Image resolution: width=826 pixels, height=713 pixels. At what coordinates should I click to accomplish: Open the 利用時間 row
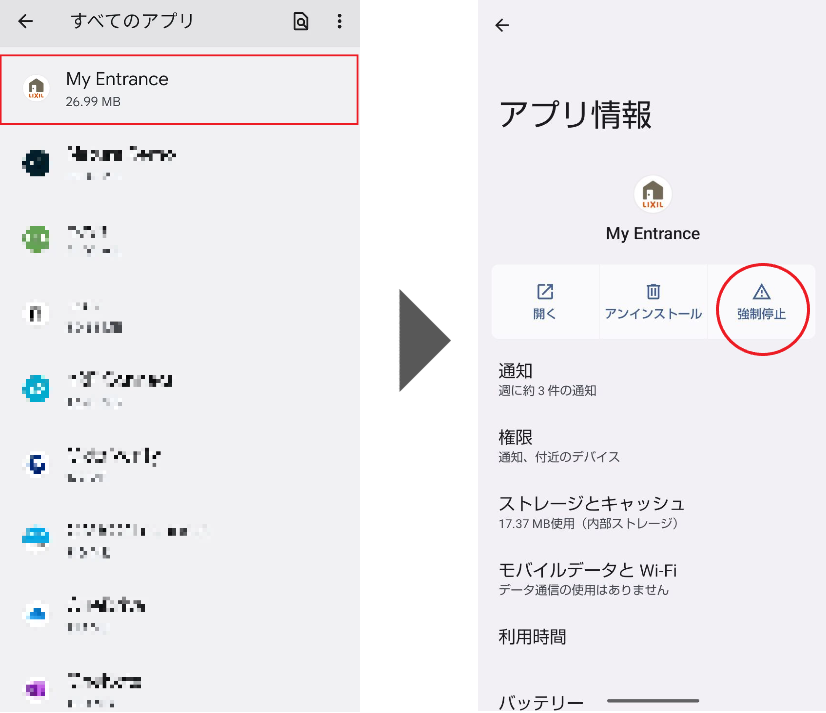point(652,637)
